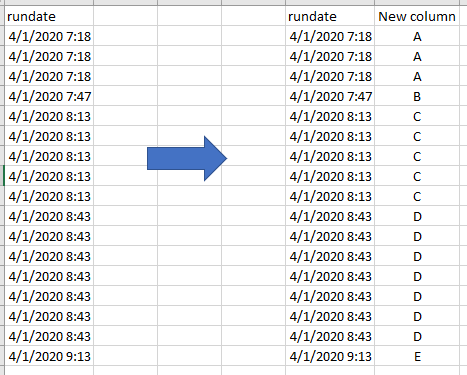Select the cell containing letter E
Viewport: 467px width, 375px height.
[x=417, y=356]
